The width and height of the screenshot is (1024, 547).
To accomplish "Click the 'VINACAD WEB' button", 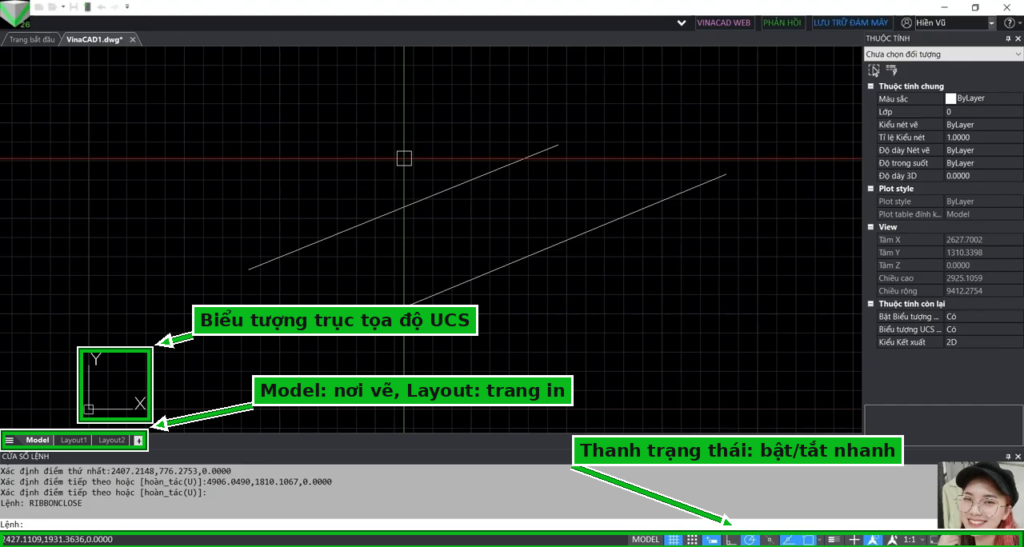I will 724,23.
